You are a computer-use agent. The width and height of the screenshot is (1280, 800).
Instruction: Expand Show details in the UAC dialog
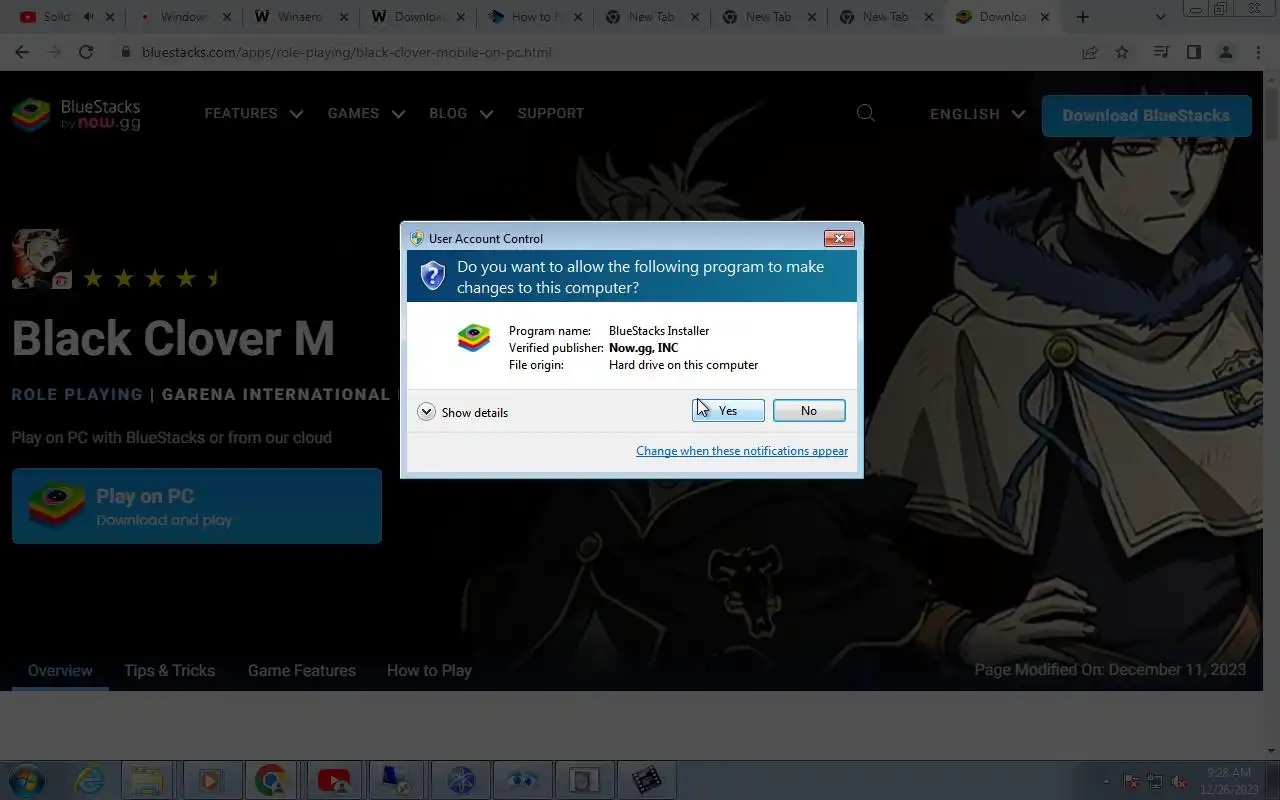(463, 412)
